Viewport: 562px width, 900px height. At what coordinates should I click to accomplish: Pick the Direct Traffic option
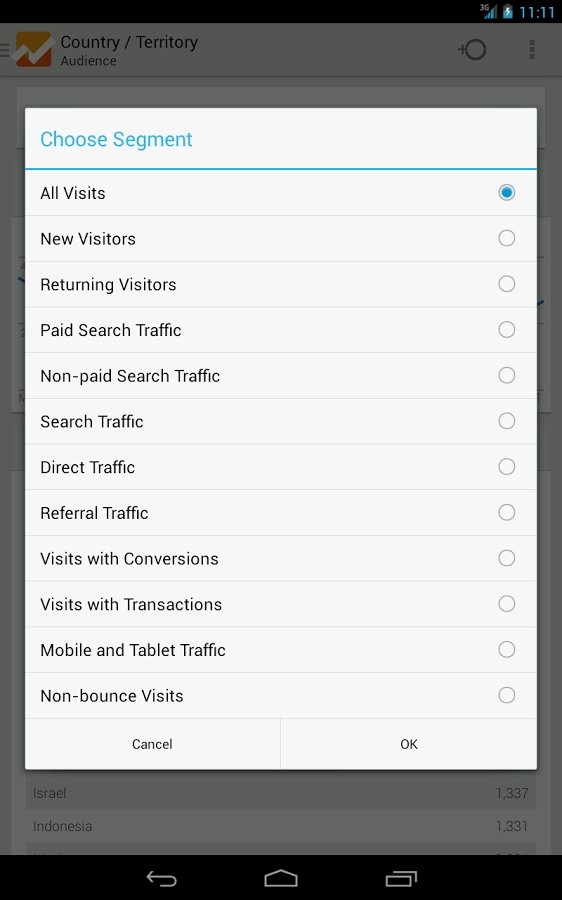281,467
